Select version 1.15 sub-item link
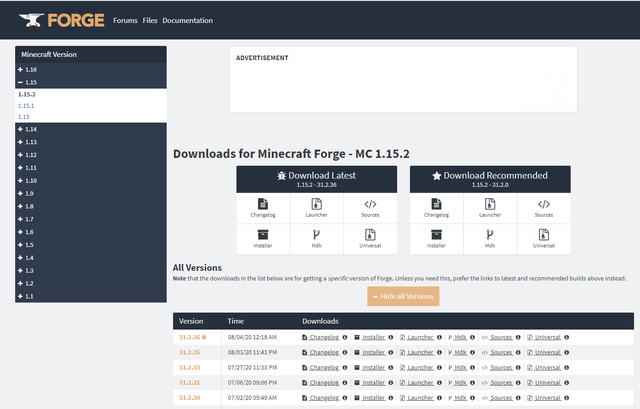 click(x=24, y=117)
